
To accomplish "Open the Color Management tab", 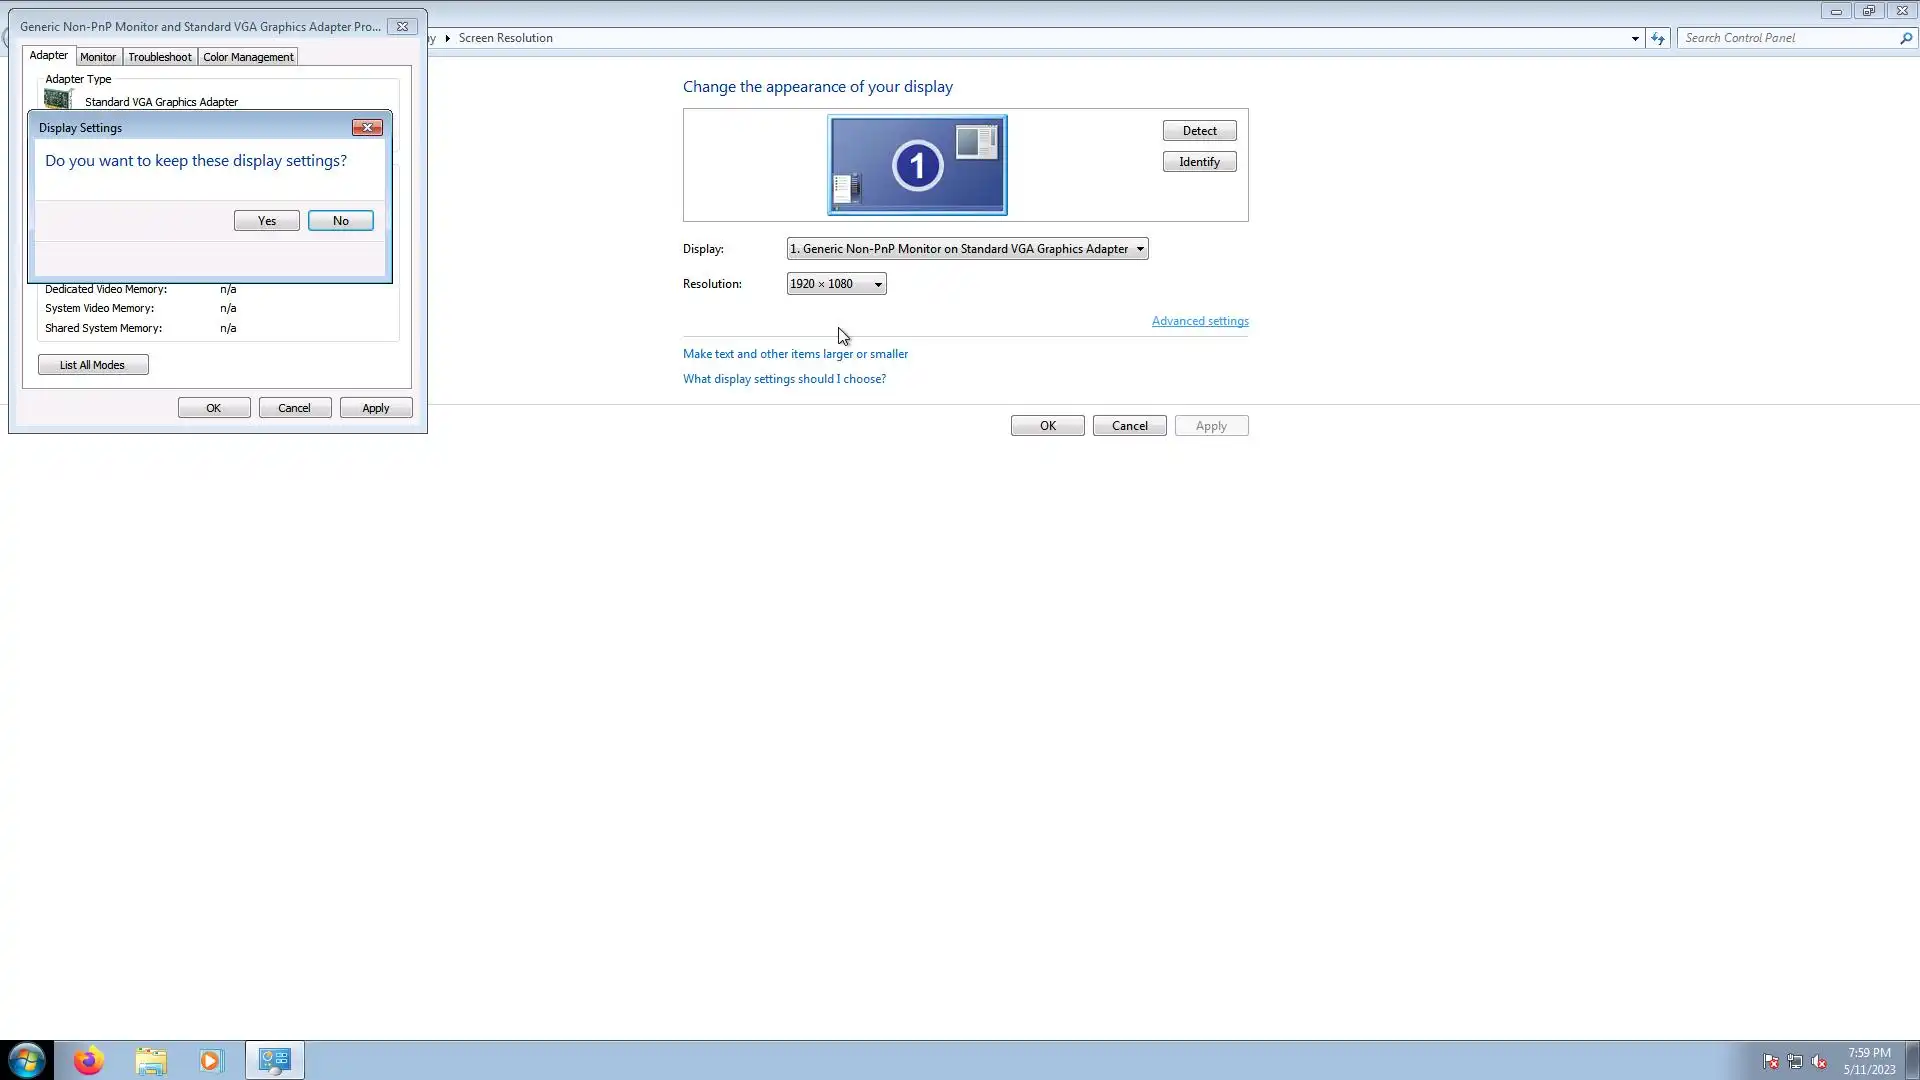I will point(248,57).
